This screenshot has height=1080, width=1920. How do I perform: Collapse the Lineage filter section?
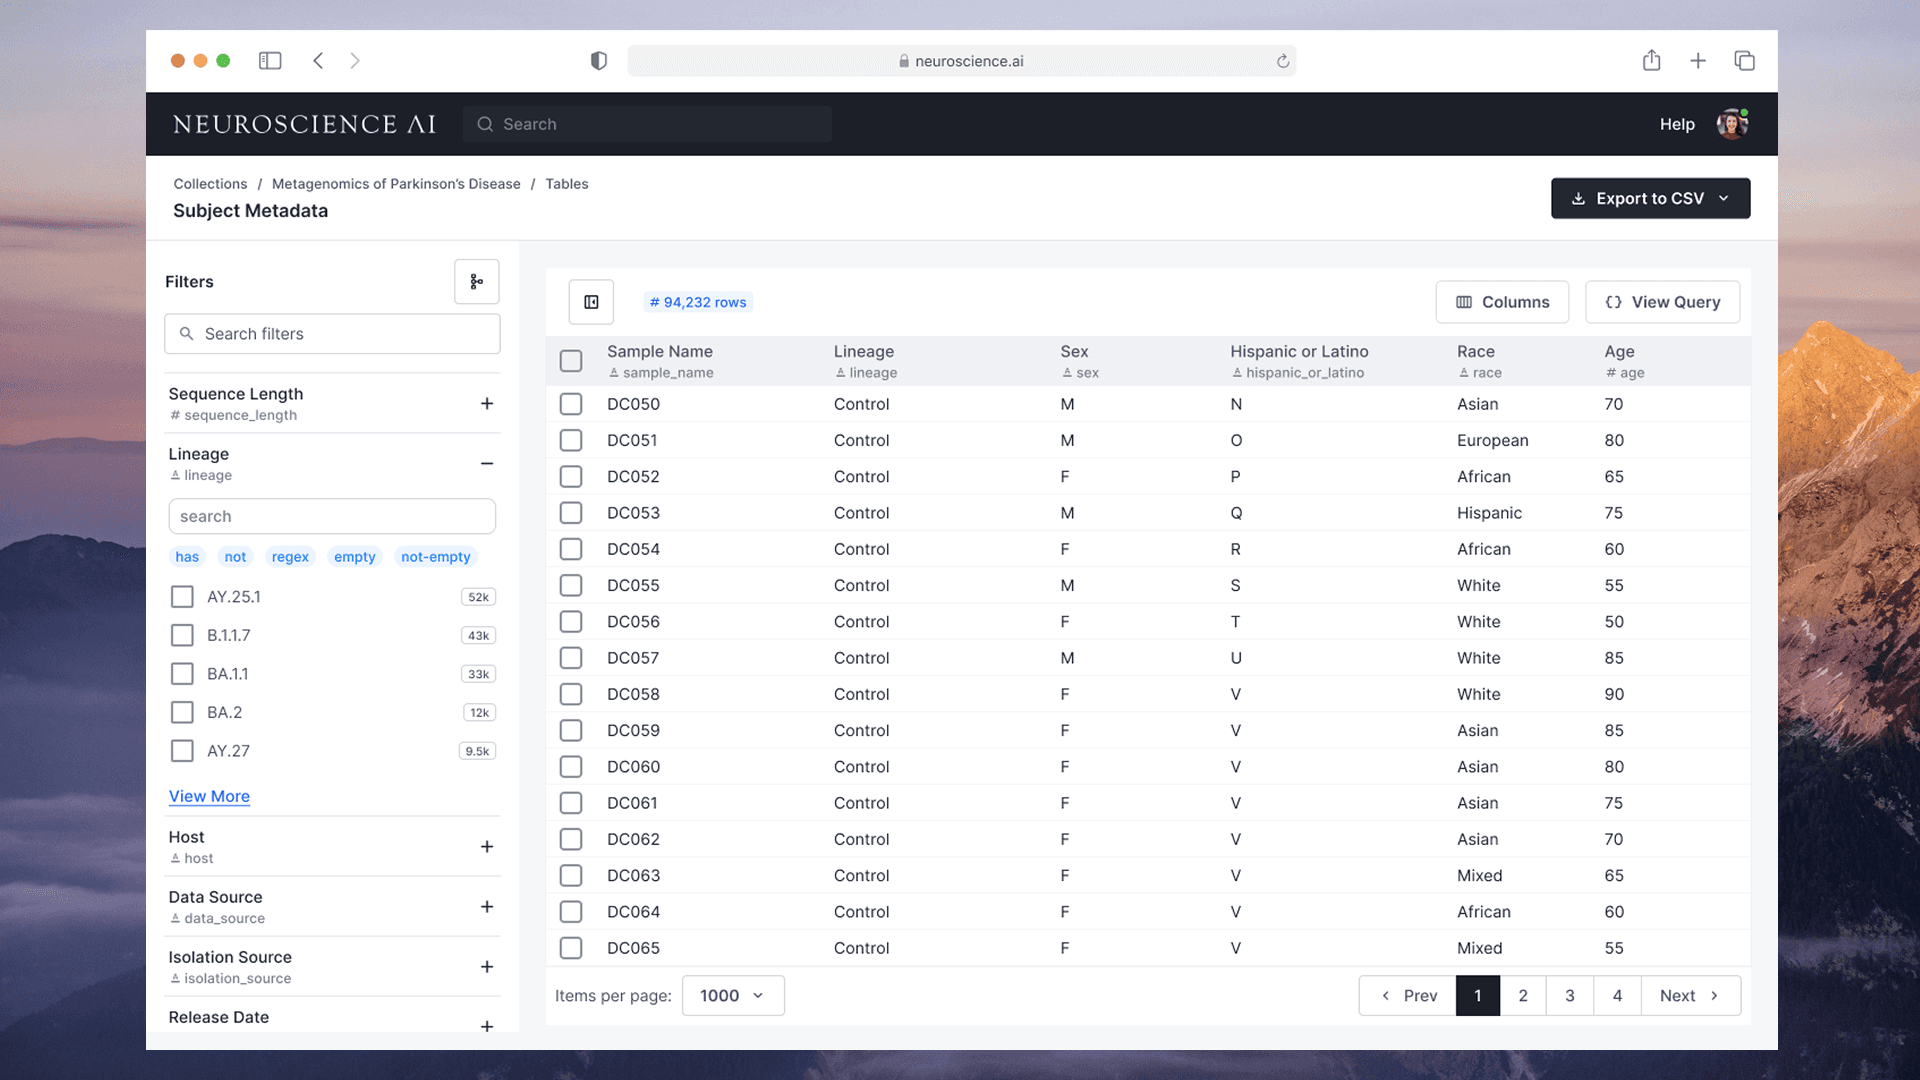(x=487, y=464)
